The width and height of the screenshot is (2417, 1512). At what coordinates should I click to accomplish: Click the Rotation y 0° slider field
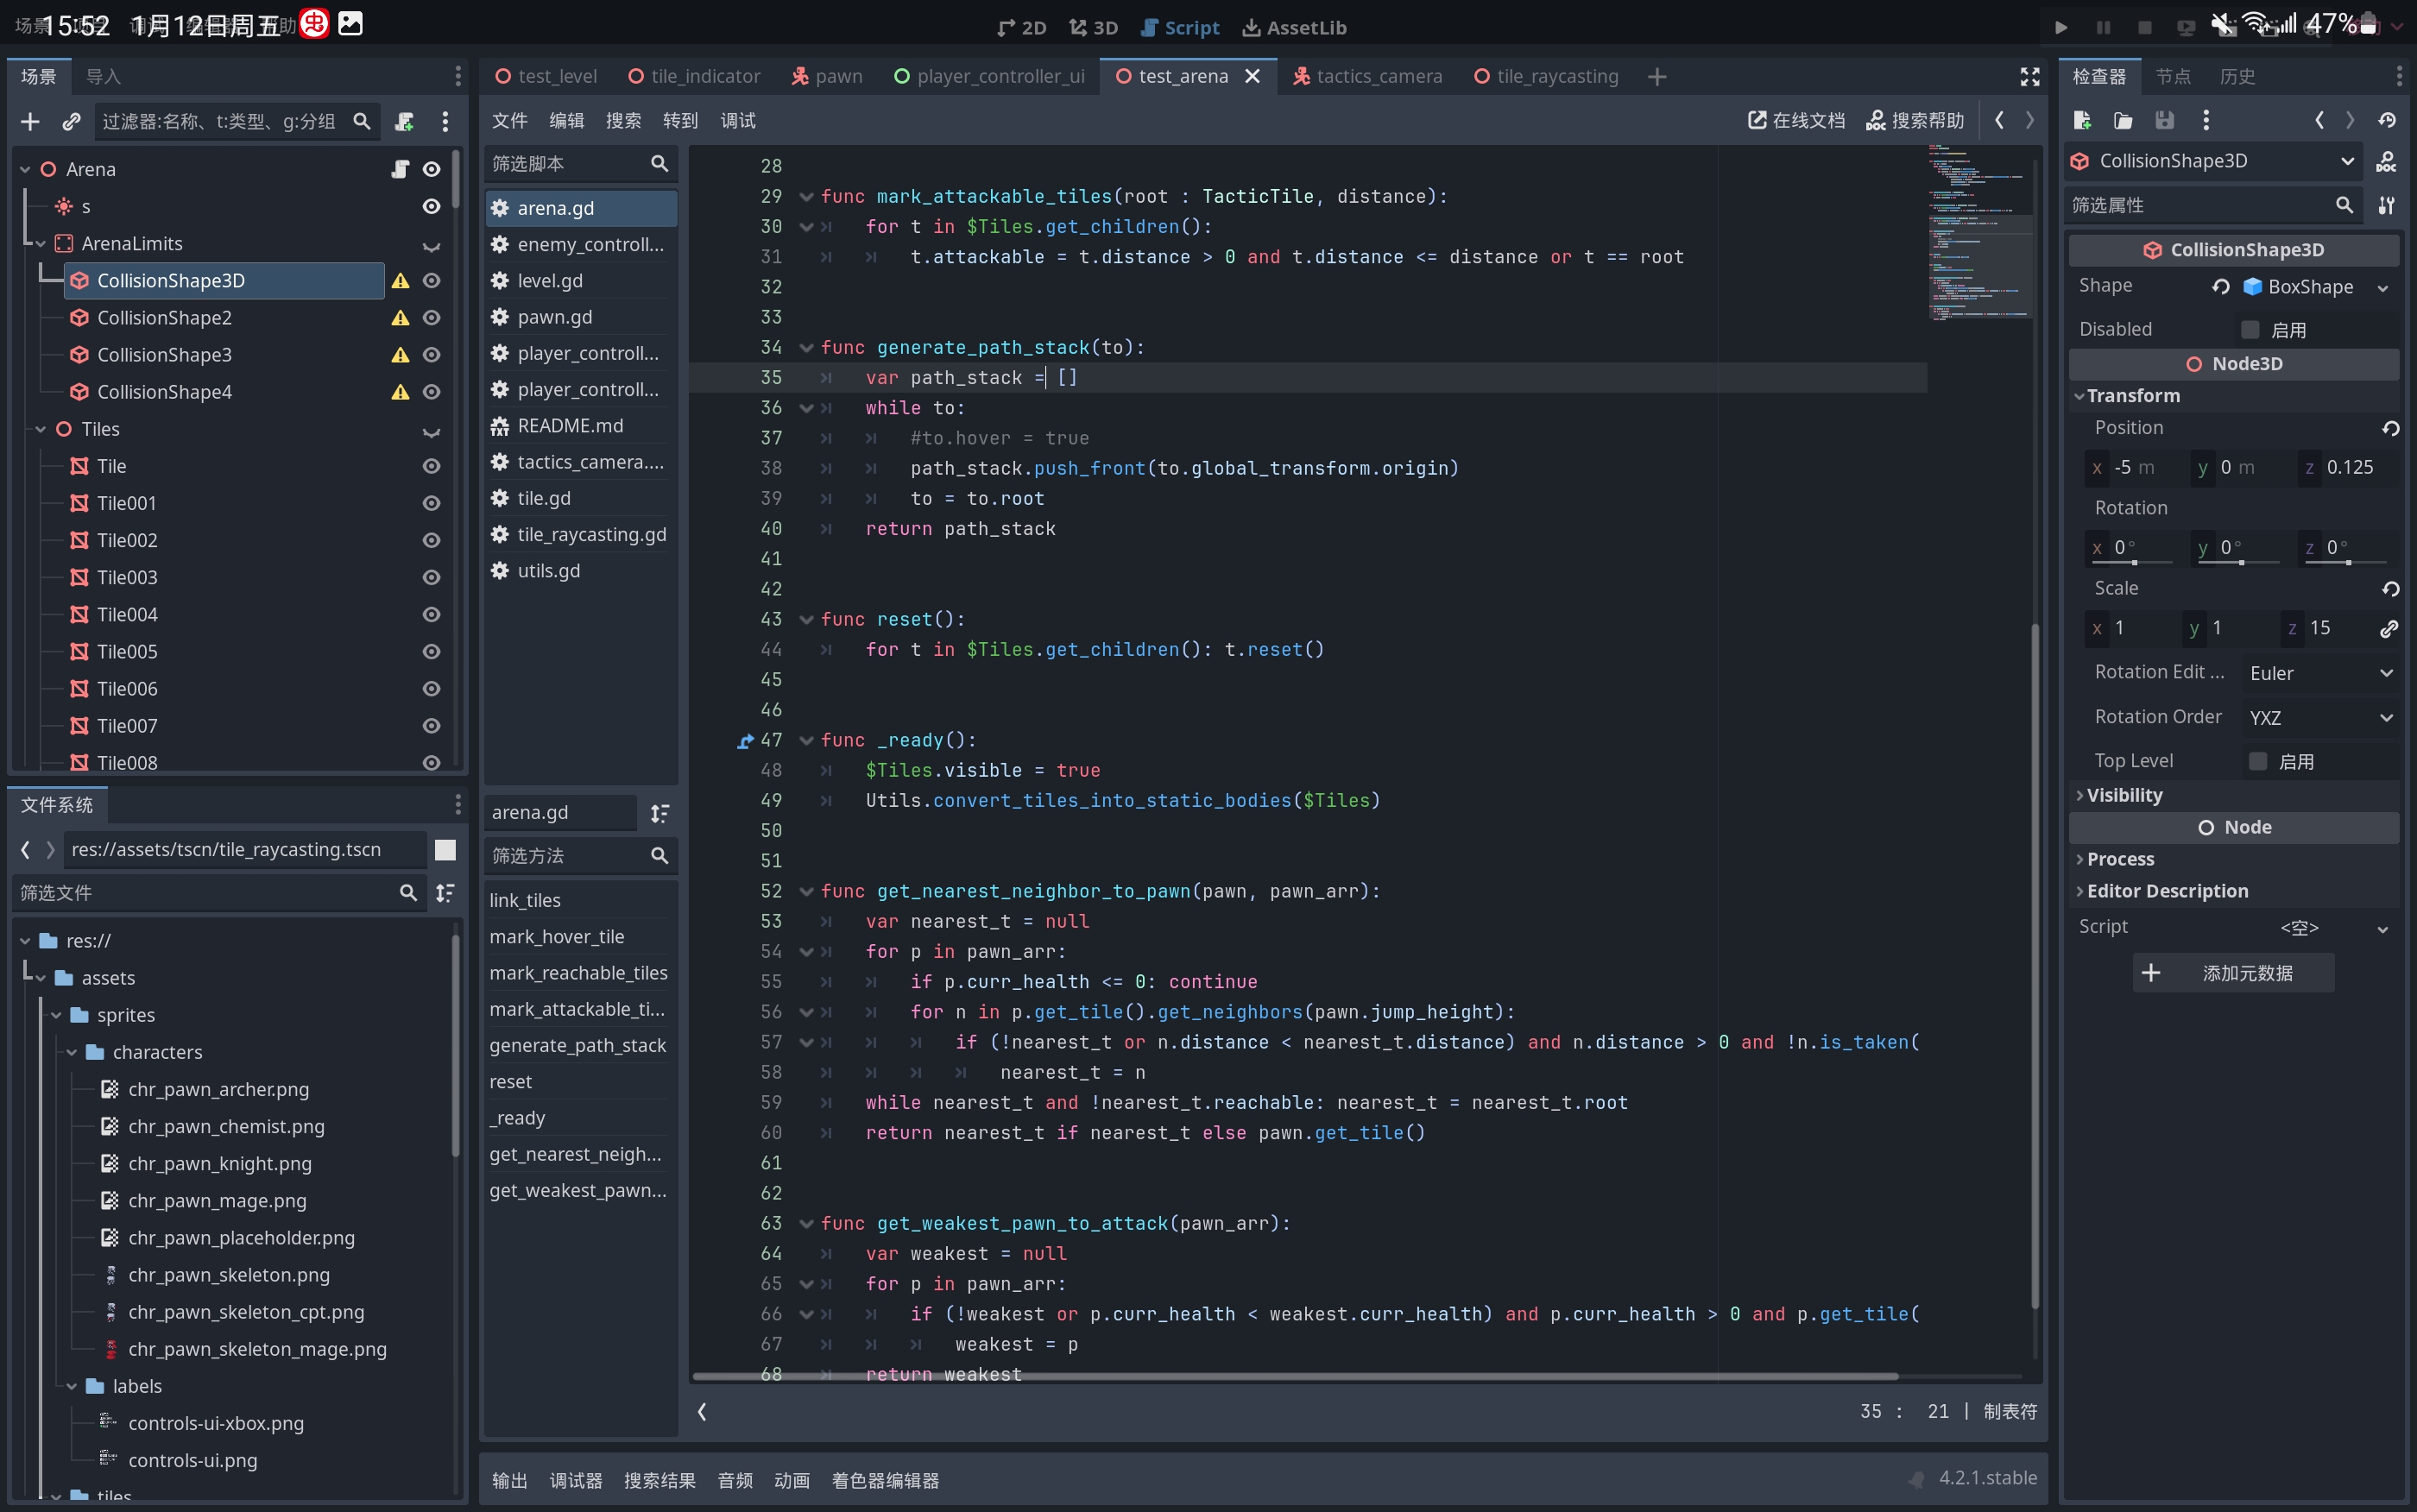click(2238, 548)
